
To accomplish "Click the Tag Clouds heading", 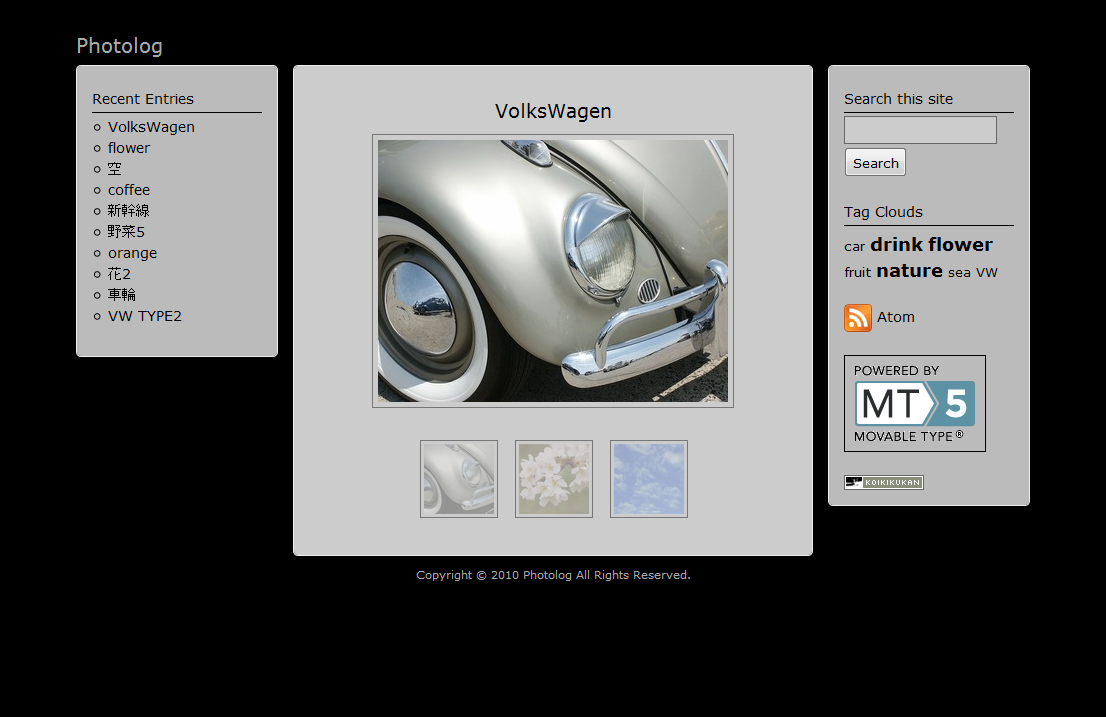I will click(x=883, y=212).
